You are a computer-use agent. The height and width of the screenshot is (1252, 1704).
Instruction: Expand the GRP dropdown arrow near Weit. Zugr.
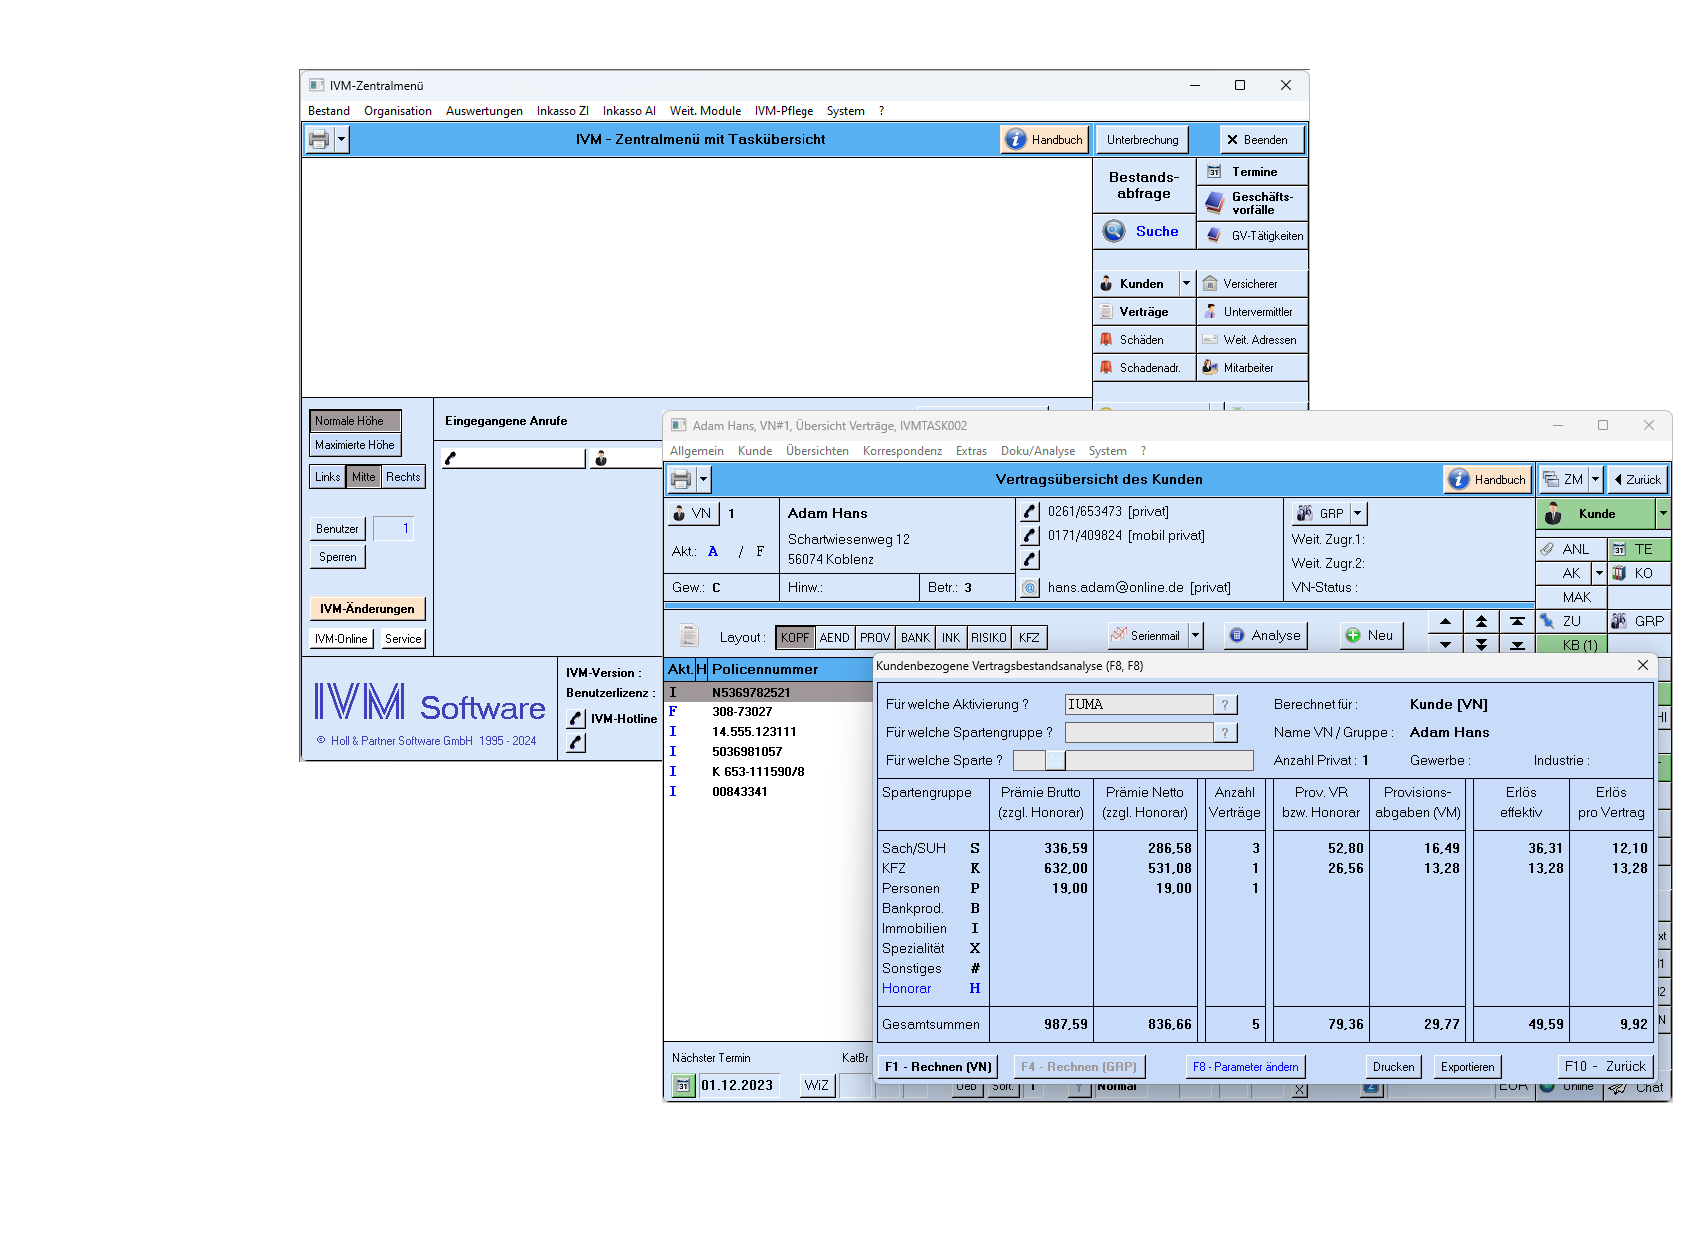point(1358,514)
